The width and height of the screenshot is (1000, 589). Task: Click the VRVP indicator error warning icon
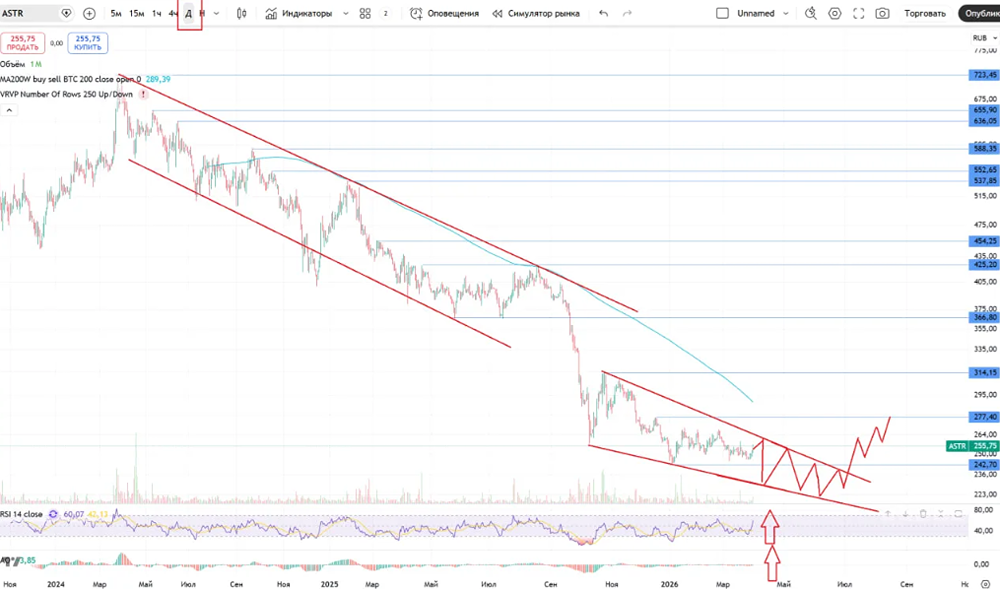coord(143,94)
